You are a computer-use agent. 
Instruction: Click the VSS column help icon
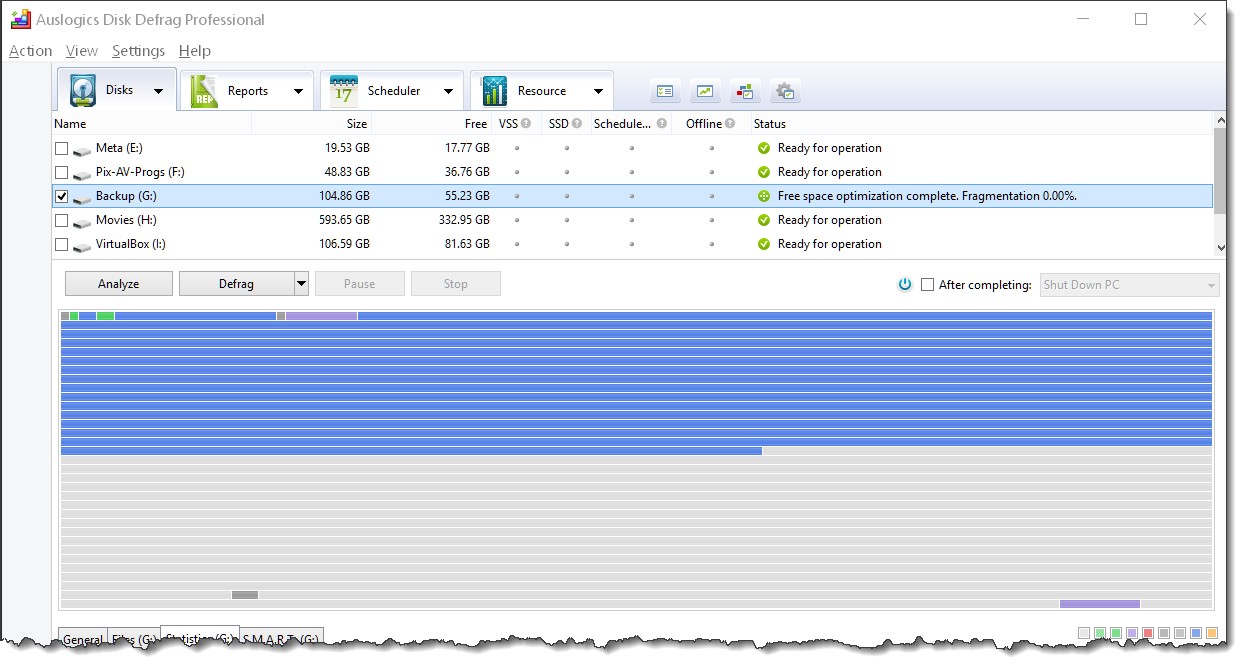(x=528, y=124)
